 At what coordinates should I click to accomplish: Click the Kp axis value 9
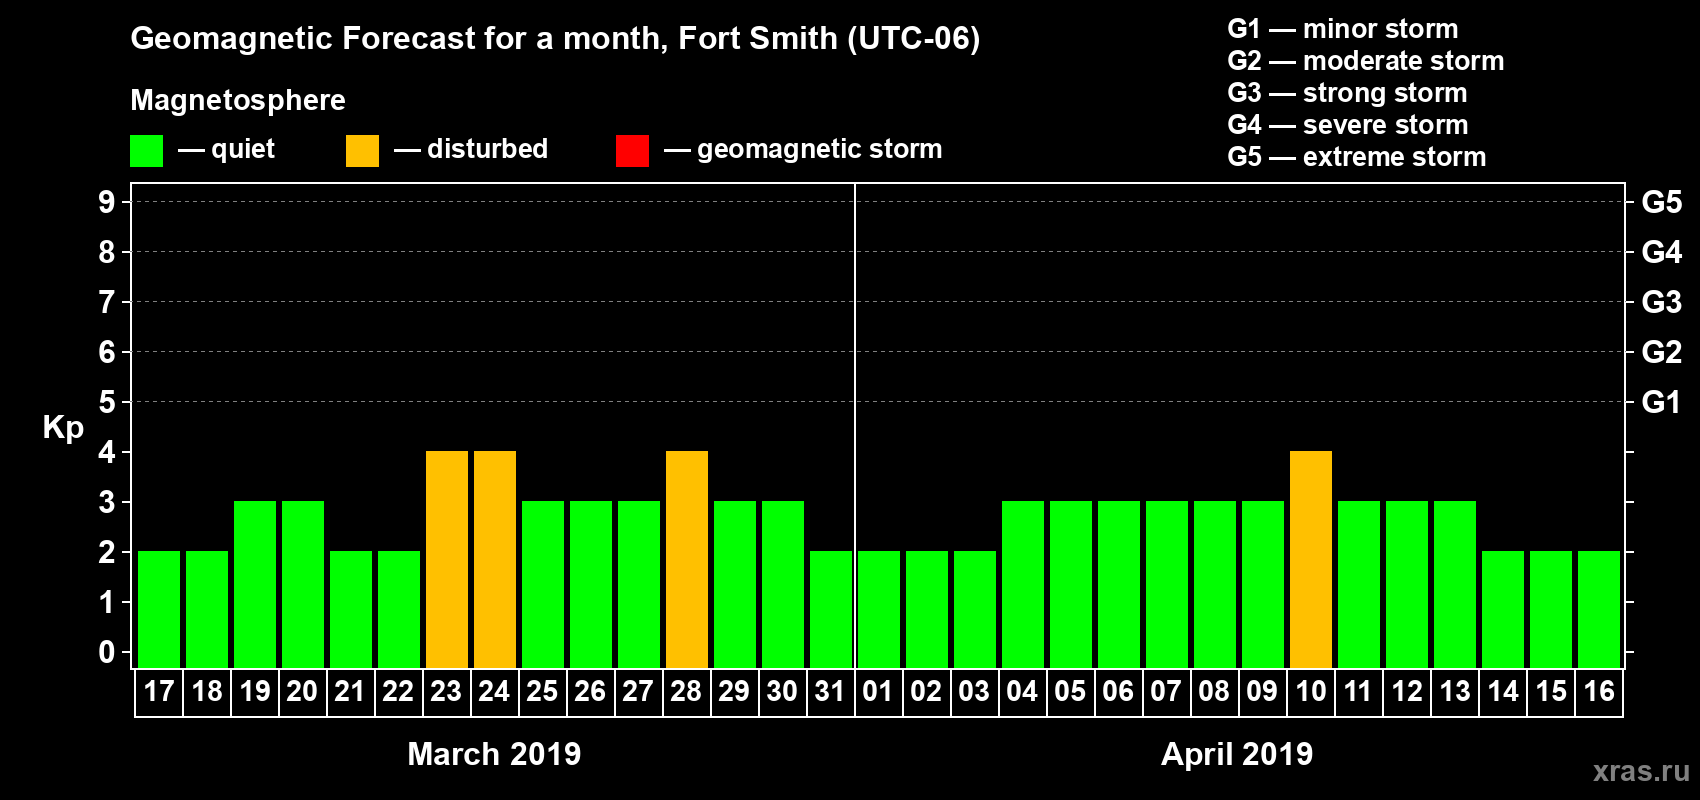(107, 202)
